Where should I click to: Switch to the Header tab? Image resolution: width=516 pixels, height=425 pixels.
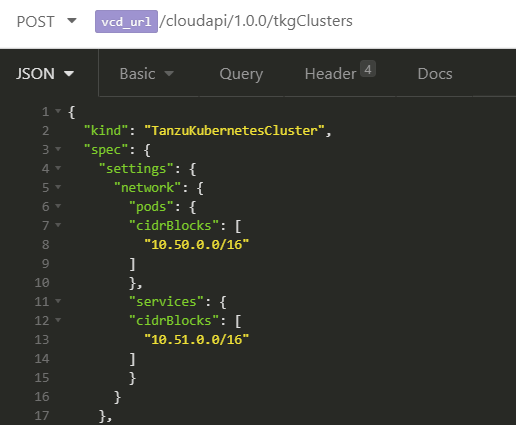(x=330, y=74)
